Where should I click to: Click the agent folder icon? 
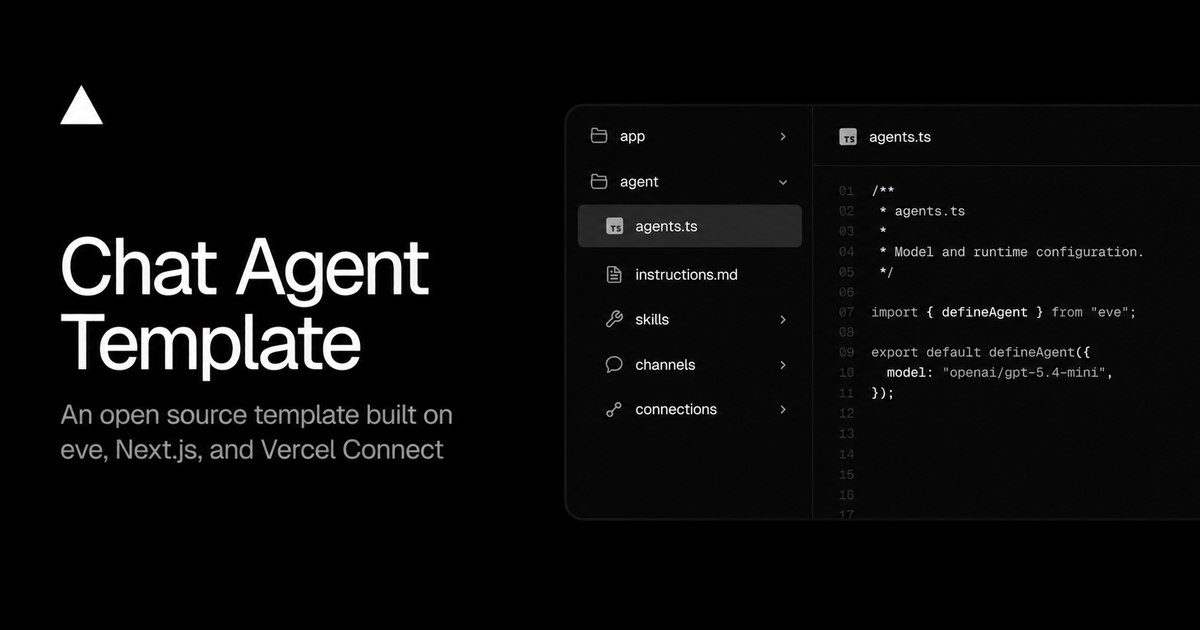599,181
